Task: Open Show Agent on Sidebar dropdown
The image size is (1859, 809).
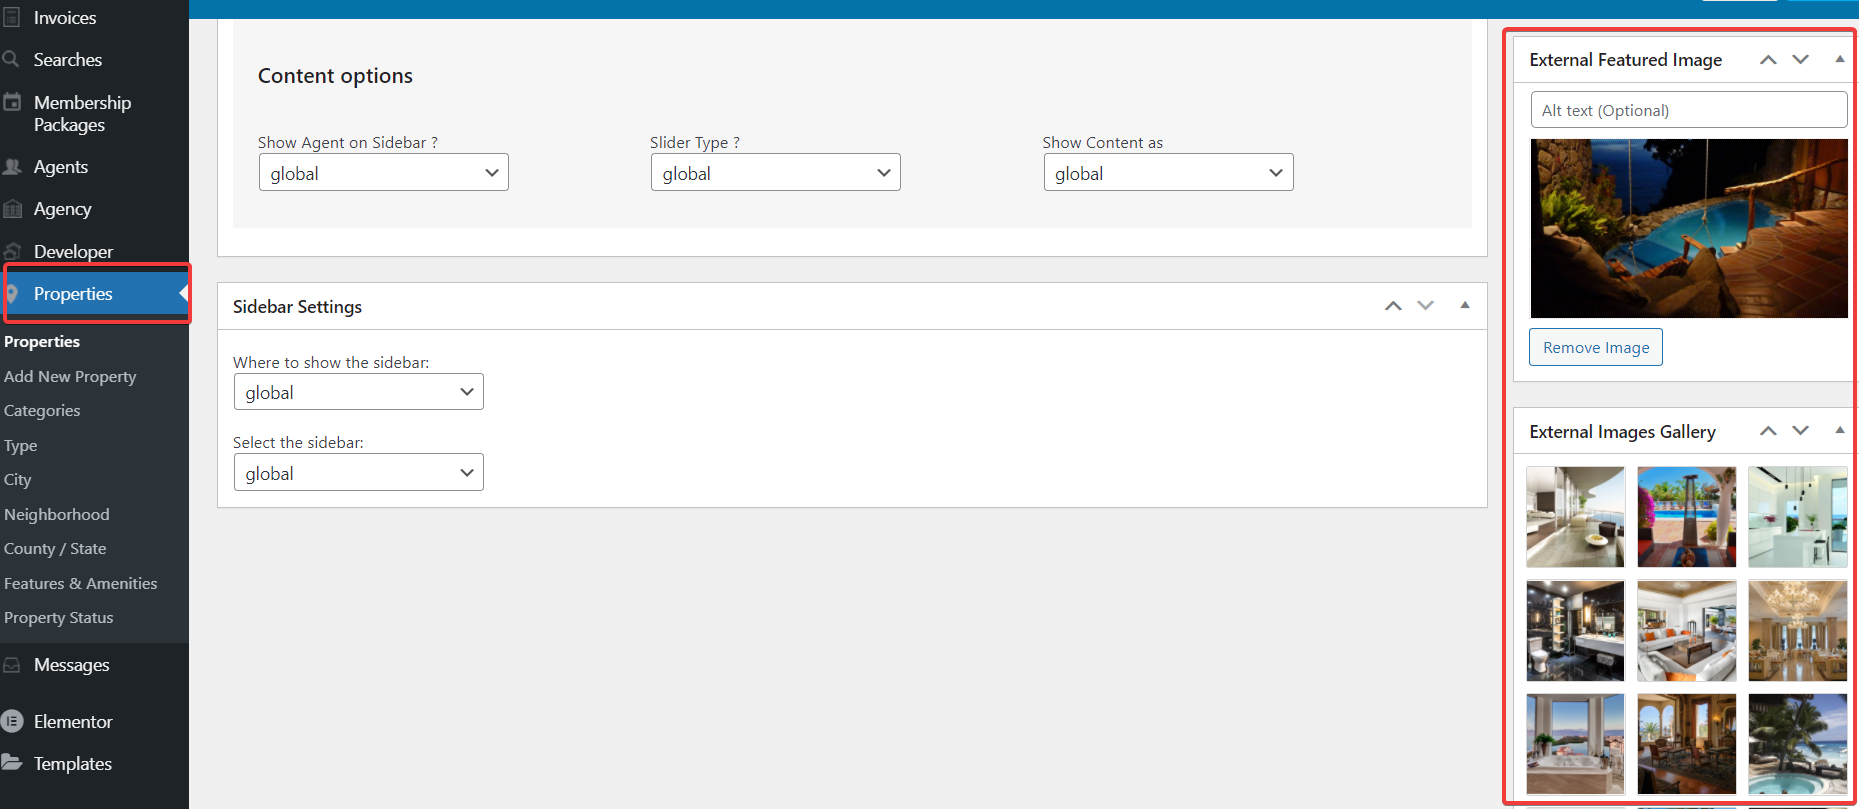Action: (x=384, y=172)
